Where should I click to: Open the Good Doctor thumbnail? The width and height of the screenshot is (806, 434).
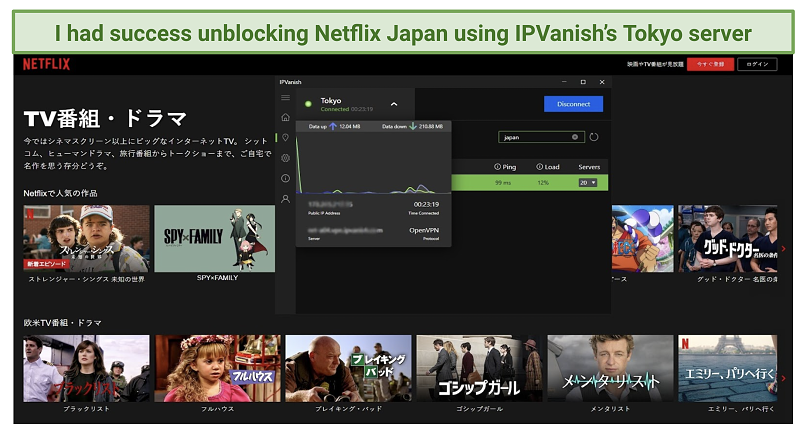[x=727, y=239]
